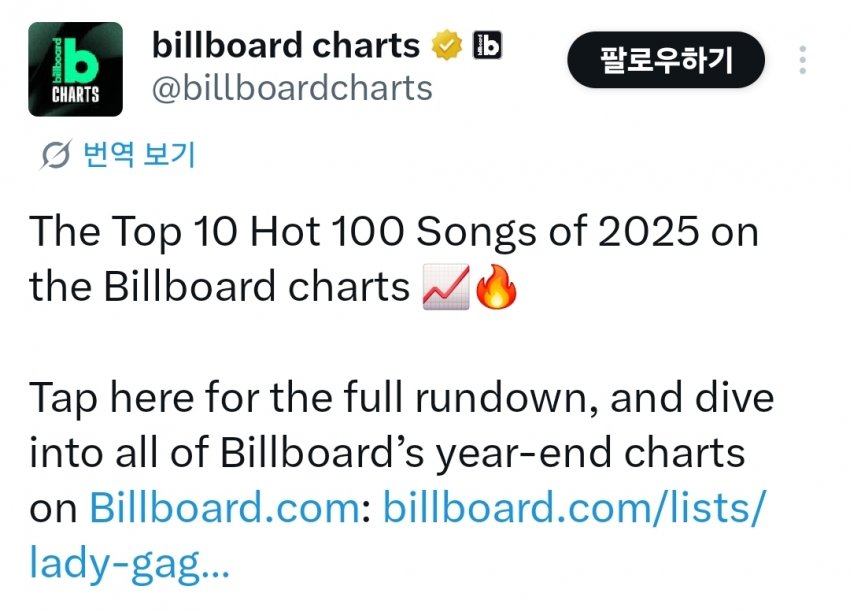Click the fire emoji in tweet

click(x=495, y=288)
